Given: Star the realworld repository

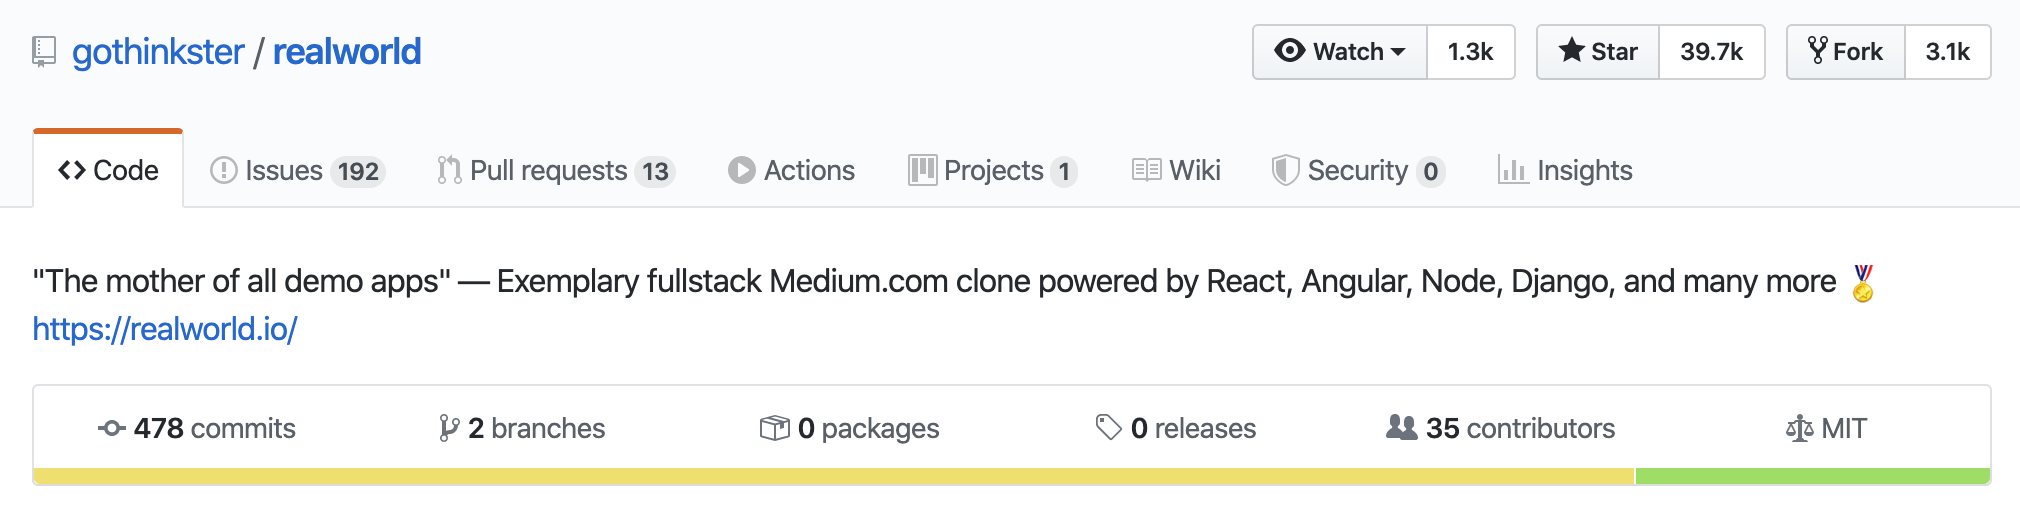Looking at the screenshot, I should pos(1598,52).
